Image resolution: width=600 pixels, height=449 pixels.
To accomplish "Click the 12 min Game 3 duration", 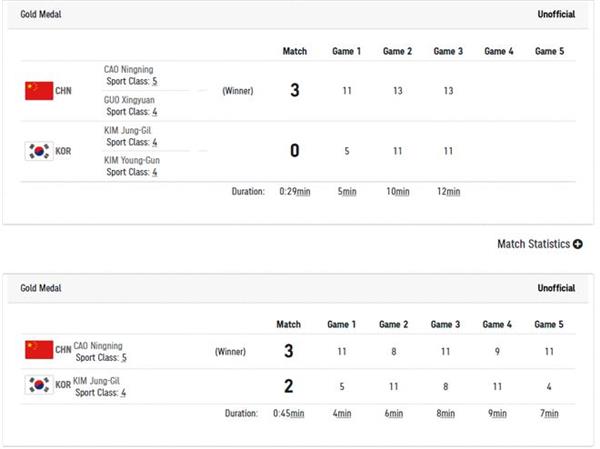I will 448,191.
